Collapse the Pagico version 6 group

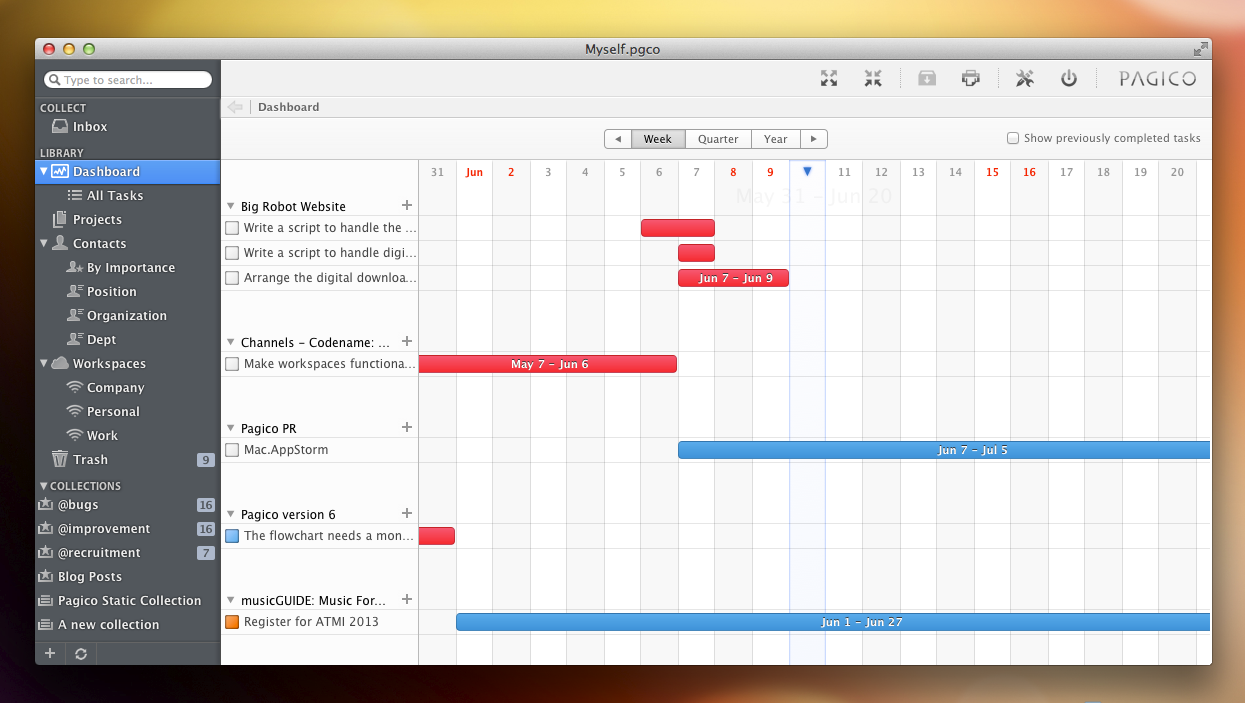coord(231,514)
